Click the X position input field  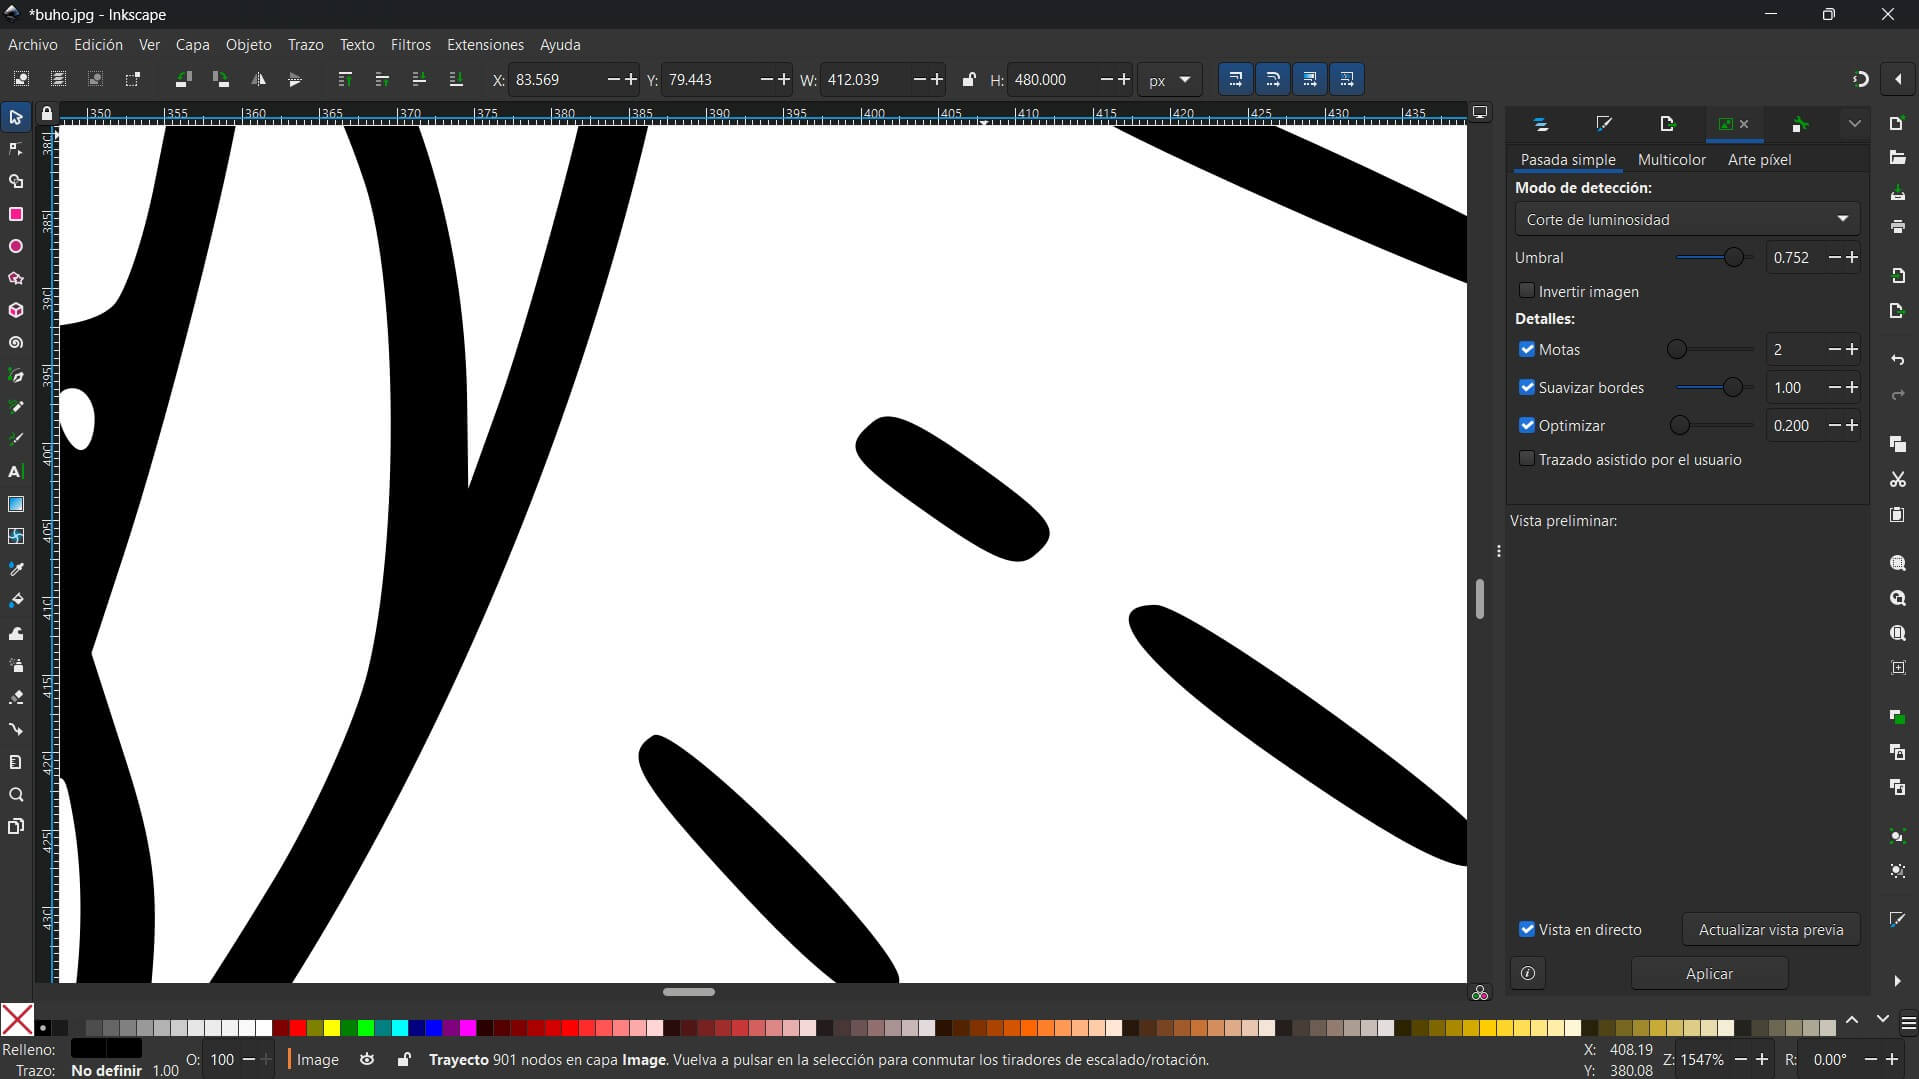click(558, 80)
